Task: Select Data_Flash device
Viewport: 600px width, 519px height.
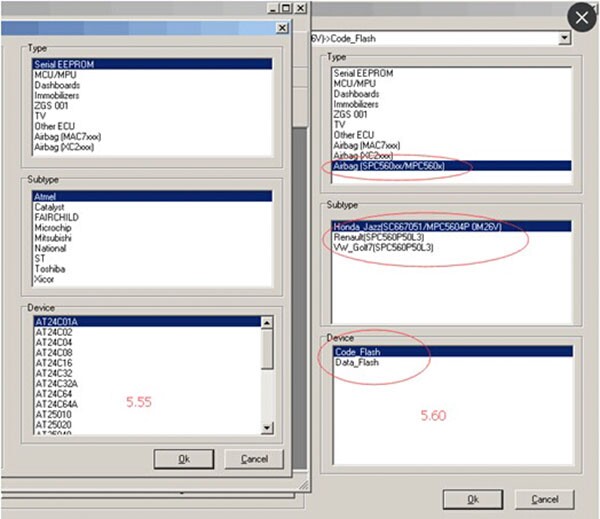Action: tap(356, 363)
